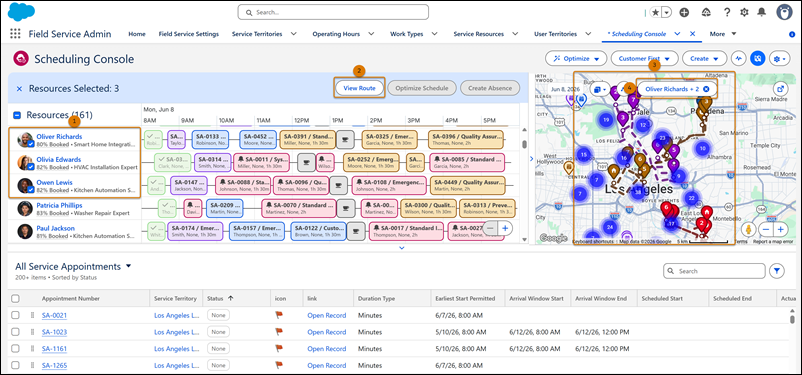Open Patricia Phillips resource link

point(59,205)
